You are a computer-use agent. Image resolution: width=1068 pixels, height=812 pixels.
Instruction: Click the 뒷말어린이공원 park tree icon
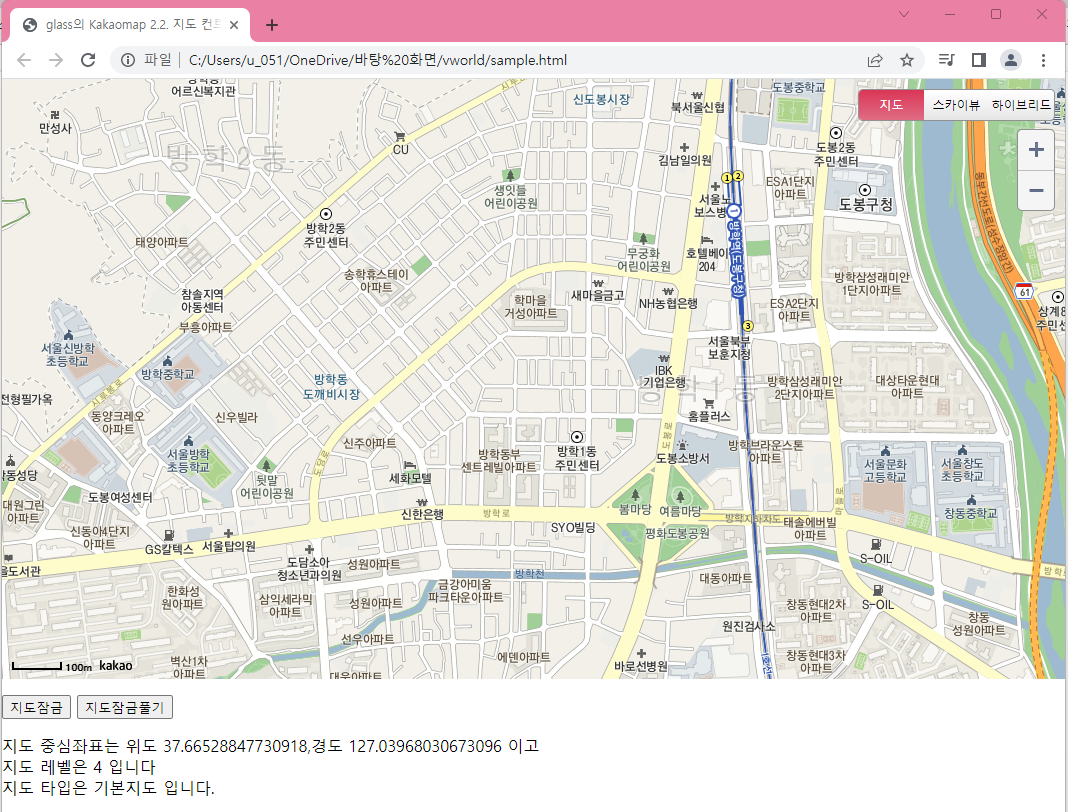point(266,465)
